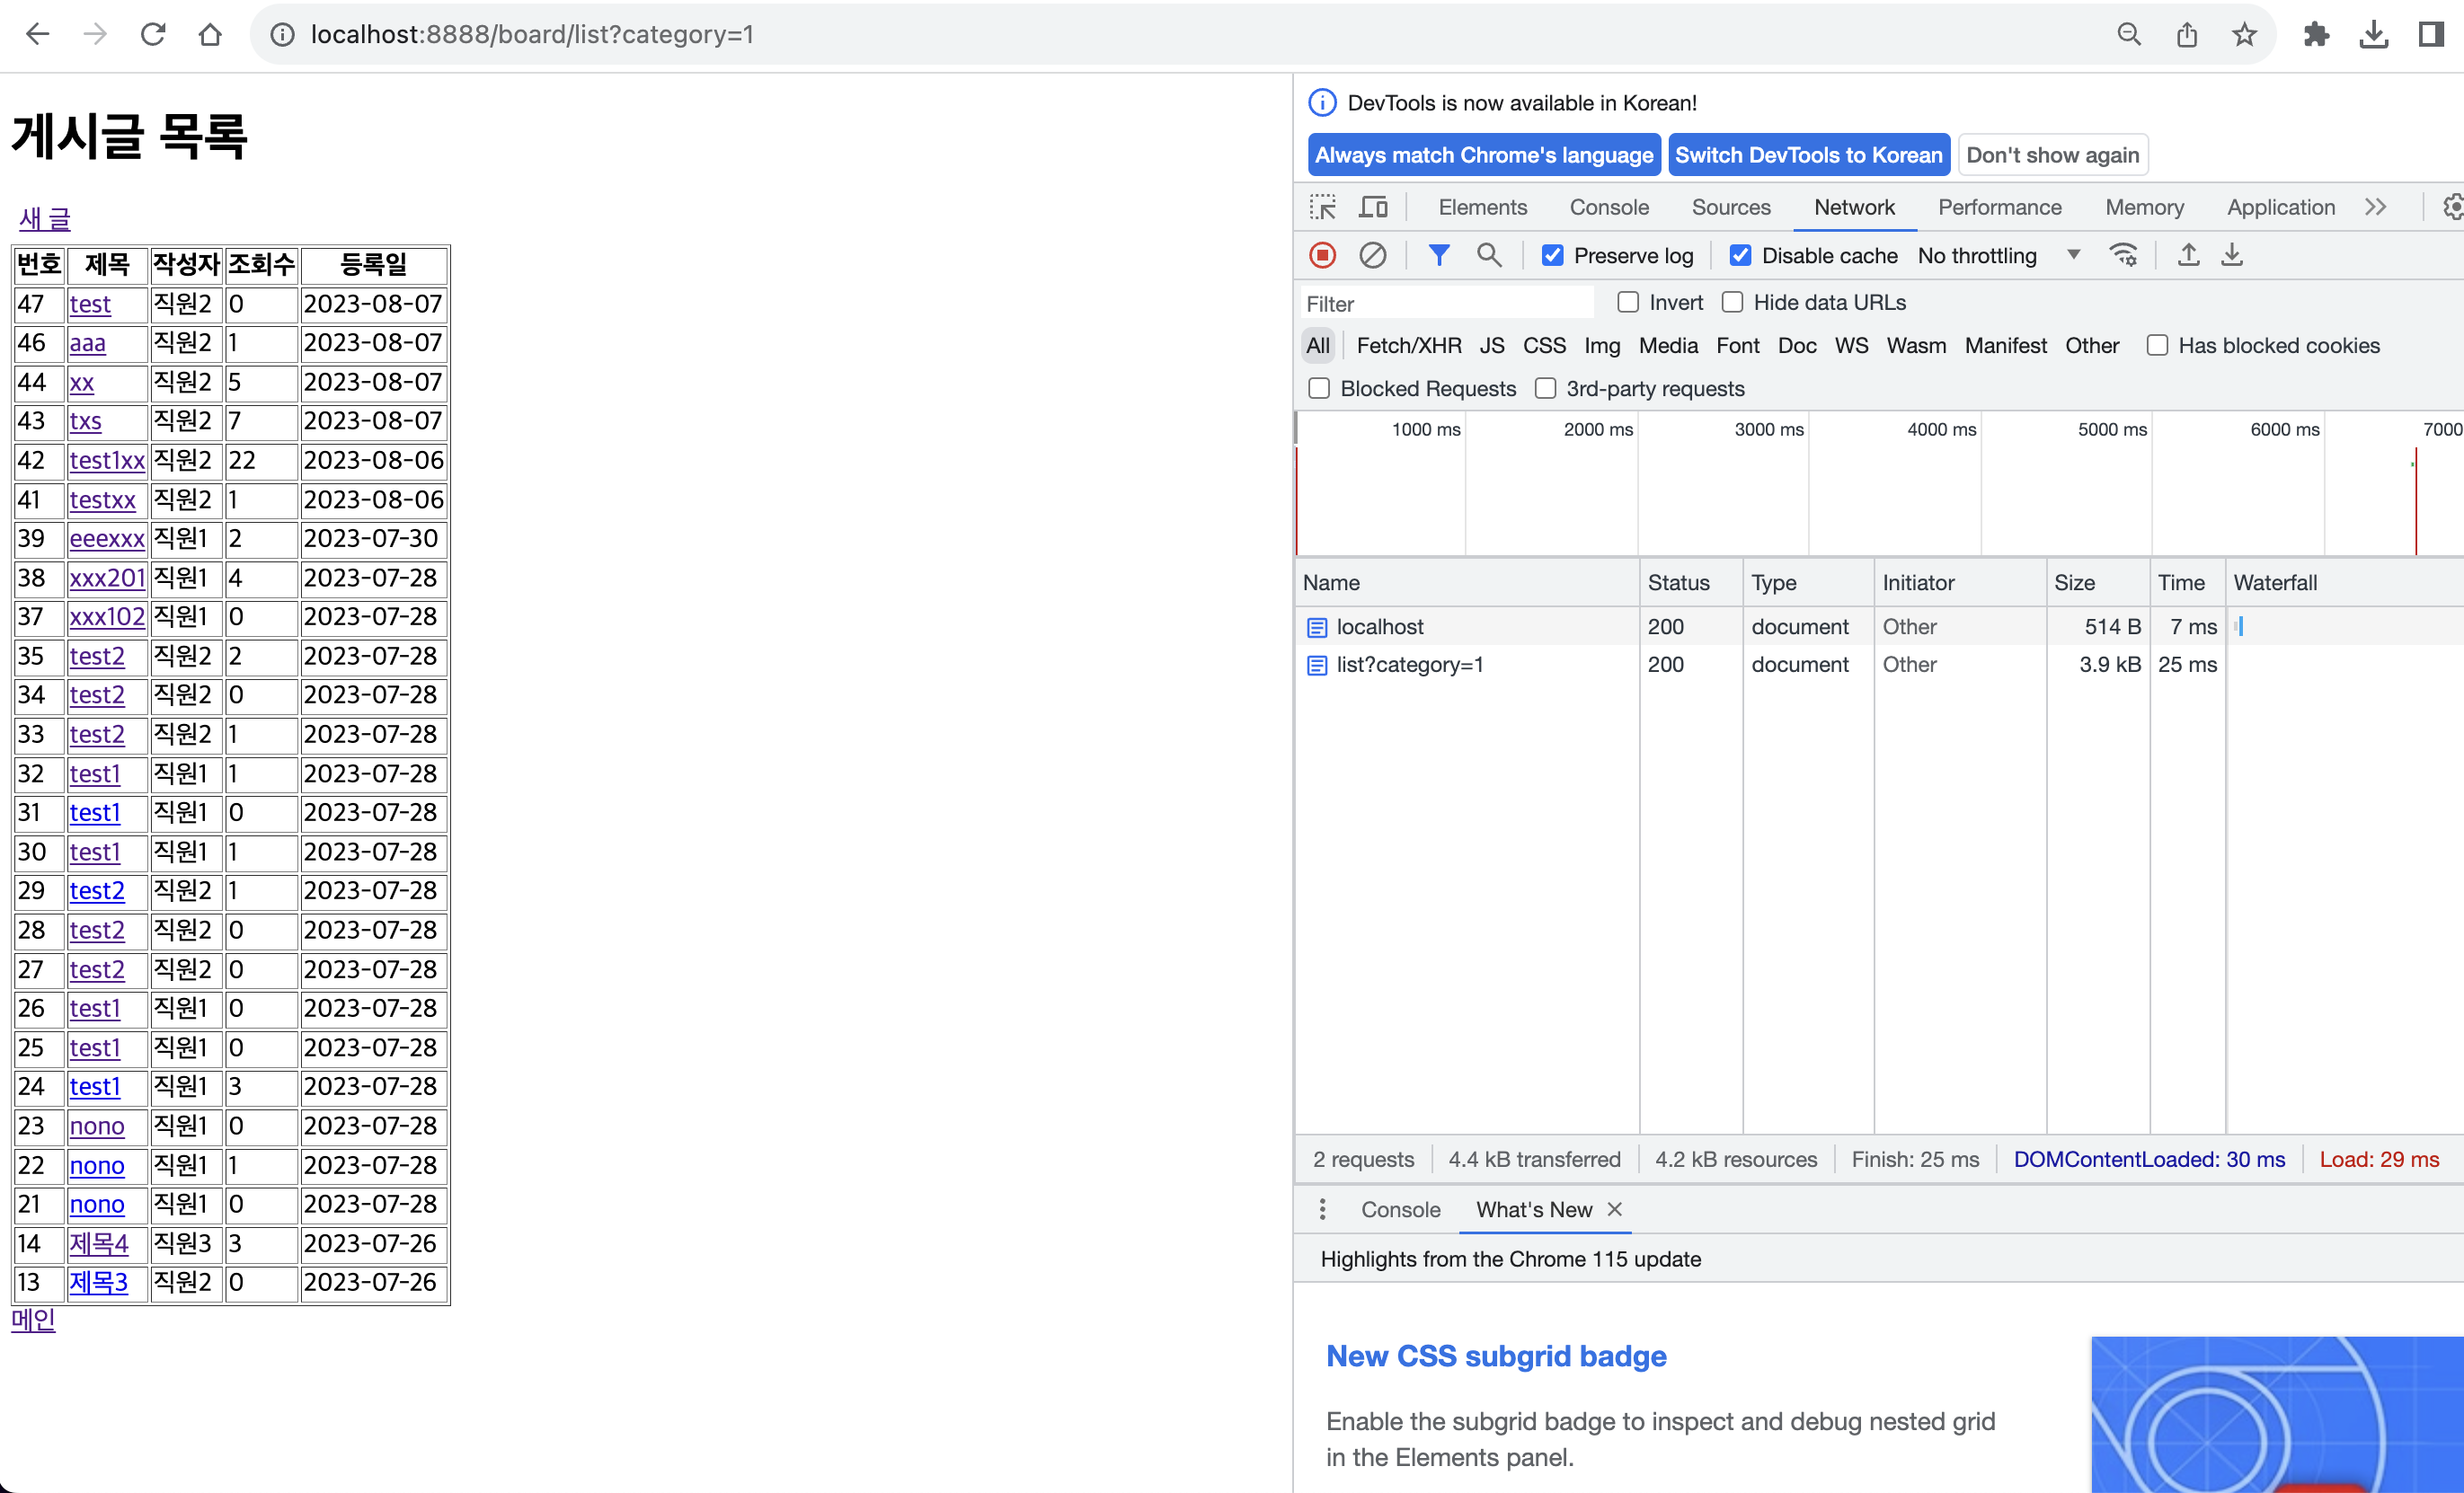Open network conditions wifi icon

(2122, 255)
